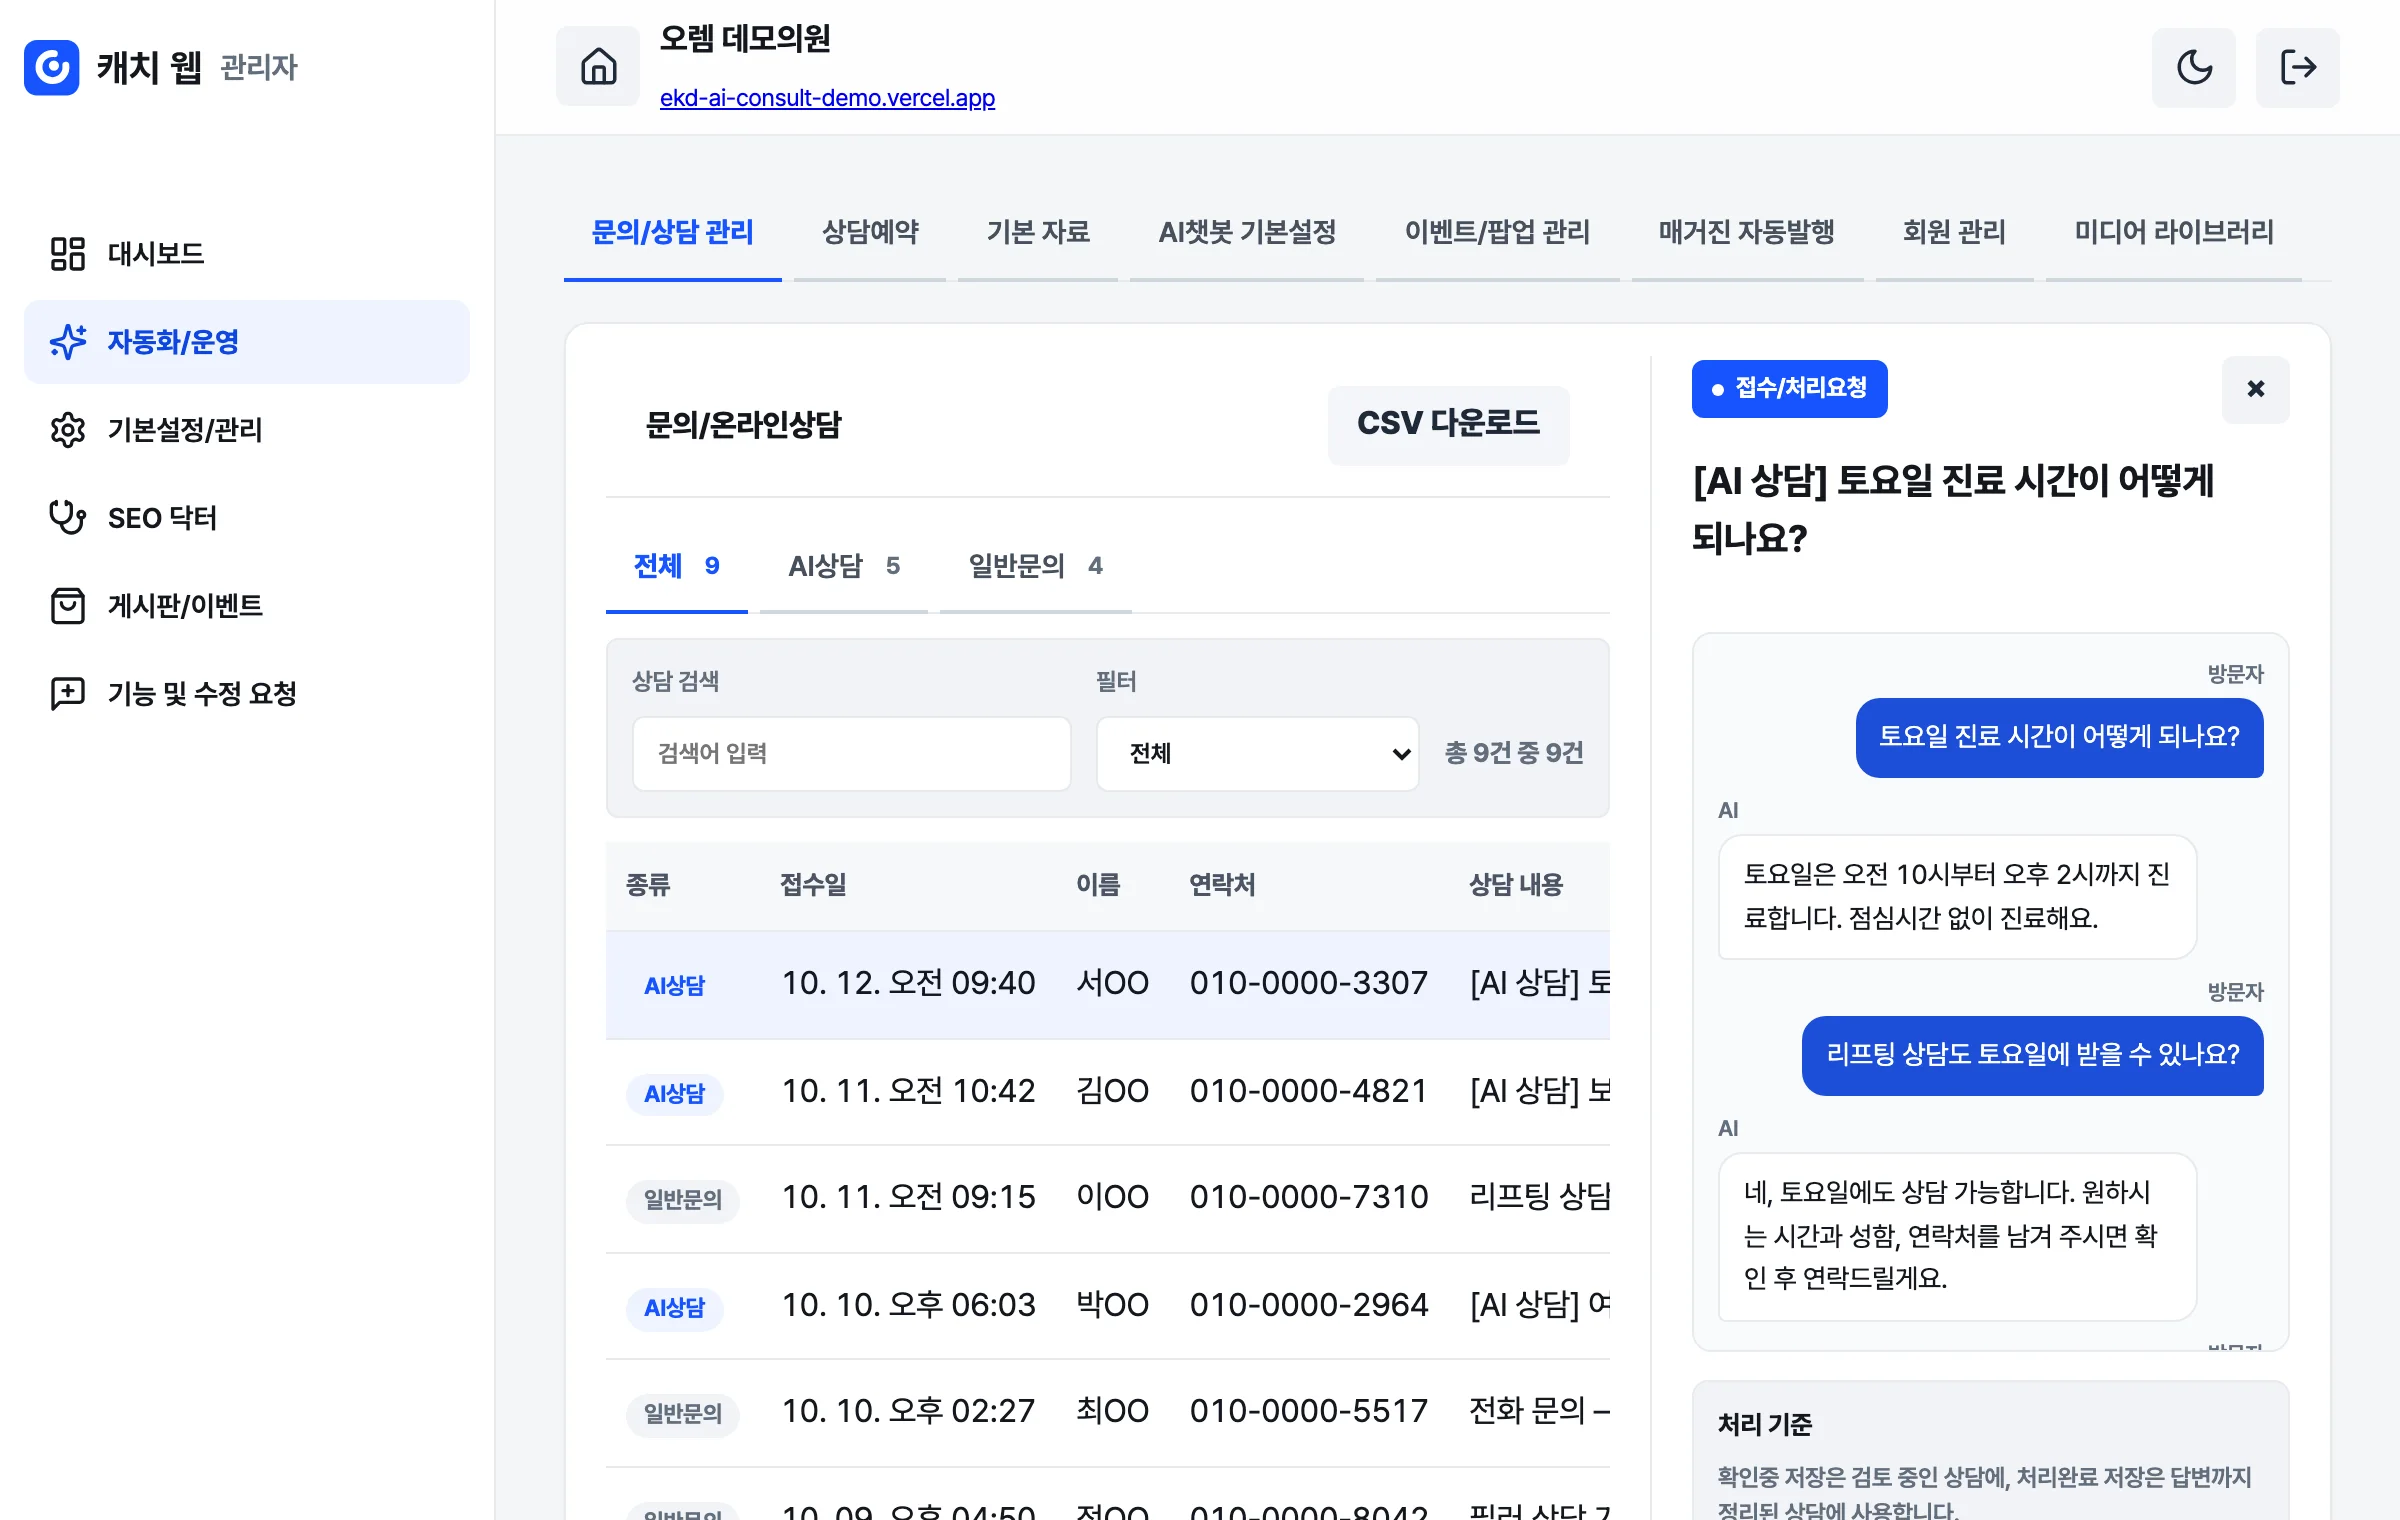
Task: Switch to 상담예약 tab
Action: (x=870, y=232)
